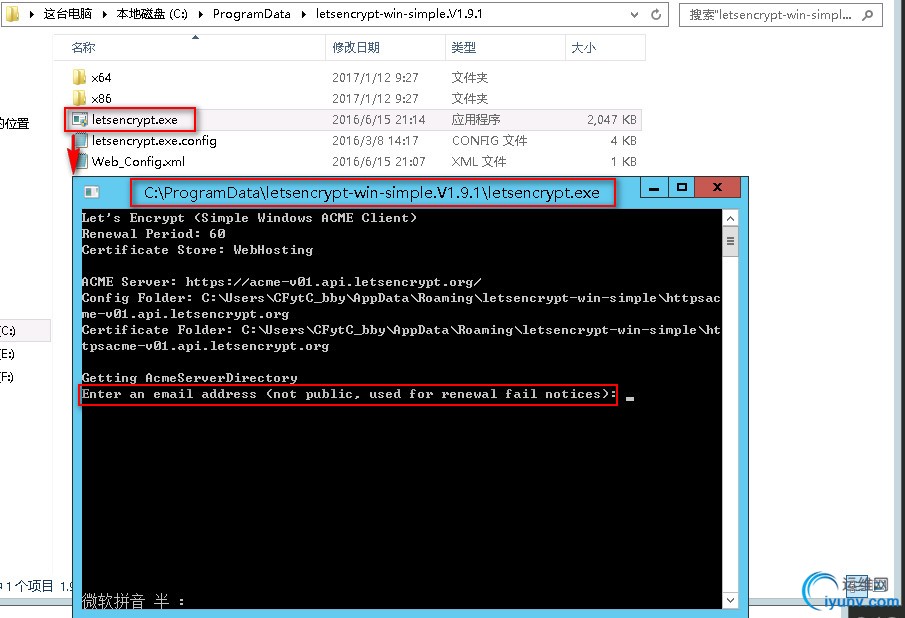Image resolution: width=905 pixels, height=618 pixels.
Task: Click the 应用程序 type cell
Action: point(476,119)
